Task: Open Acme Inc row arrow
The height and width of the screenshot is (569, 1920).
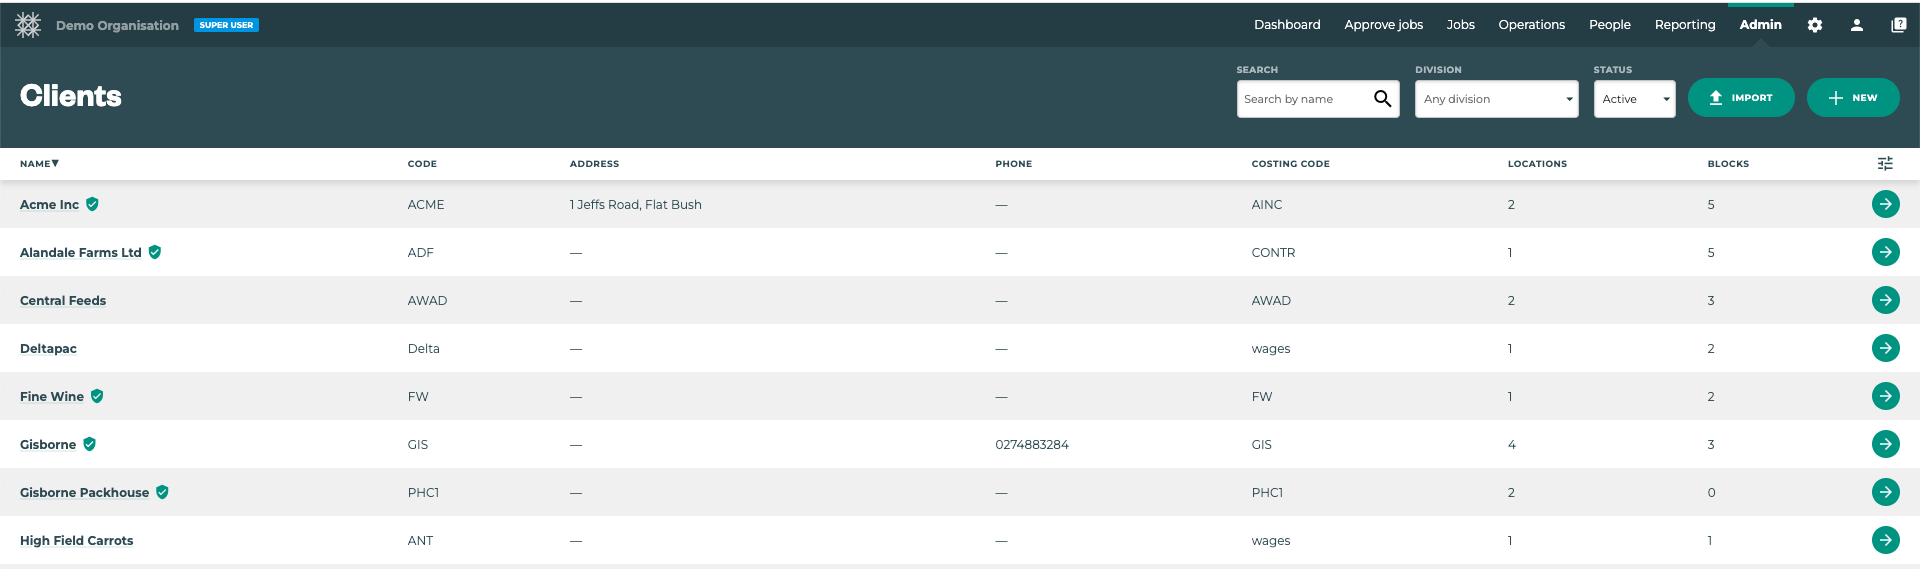Action: pos(1885,204)
